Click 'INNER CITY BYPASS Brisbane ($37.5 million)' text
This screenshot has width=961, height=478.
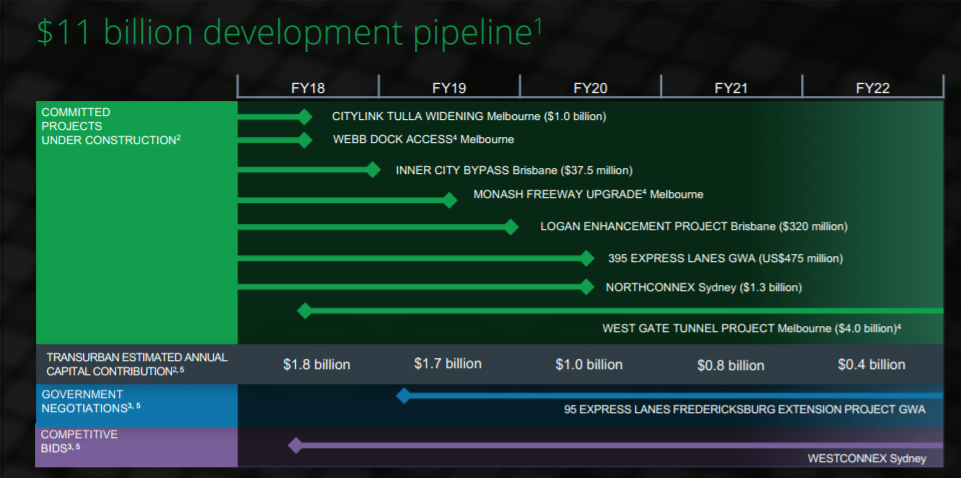[x=514, y=170]
